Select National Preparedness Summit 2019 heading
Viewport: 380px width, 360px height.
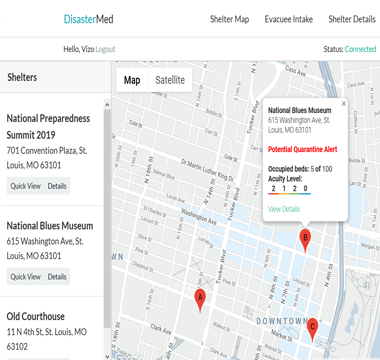point(48,127)
